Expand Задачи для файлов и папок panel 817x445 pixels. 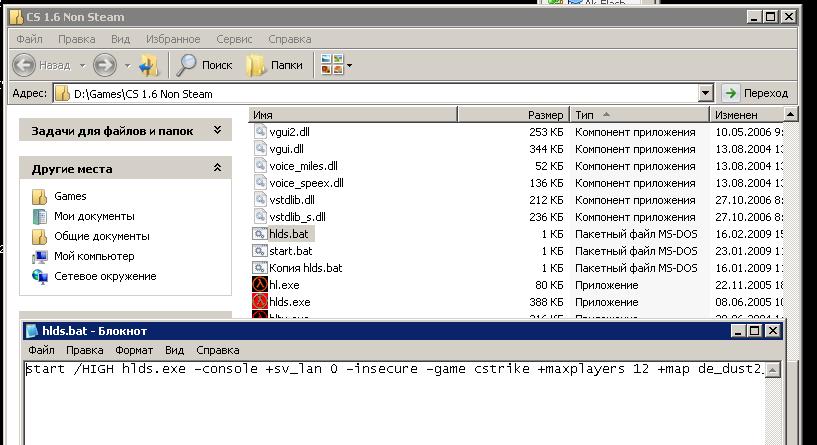217,130
